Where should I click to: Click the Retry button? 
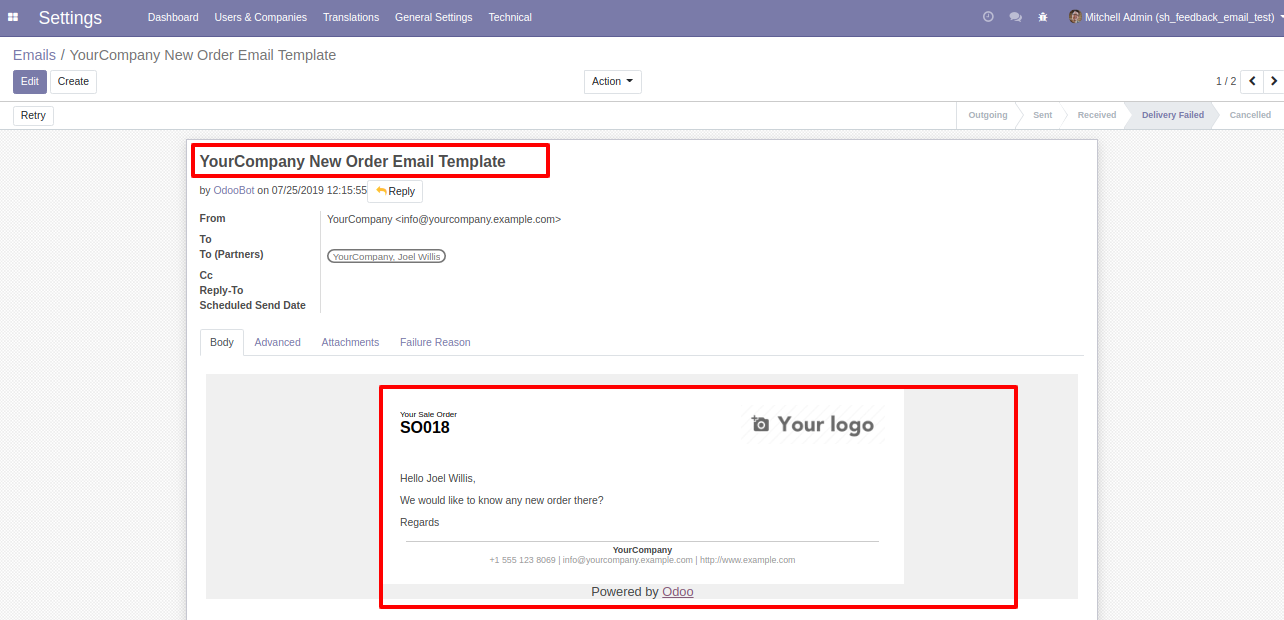coord(33,116)
